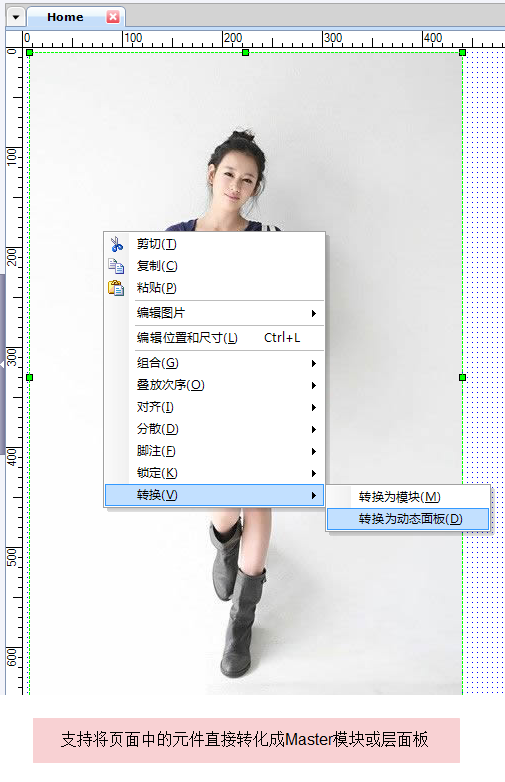Click the scissors Cut icon
The width and height of the screenshot is (505, 782).
[117, 244]
